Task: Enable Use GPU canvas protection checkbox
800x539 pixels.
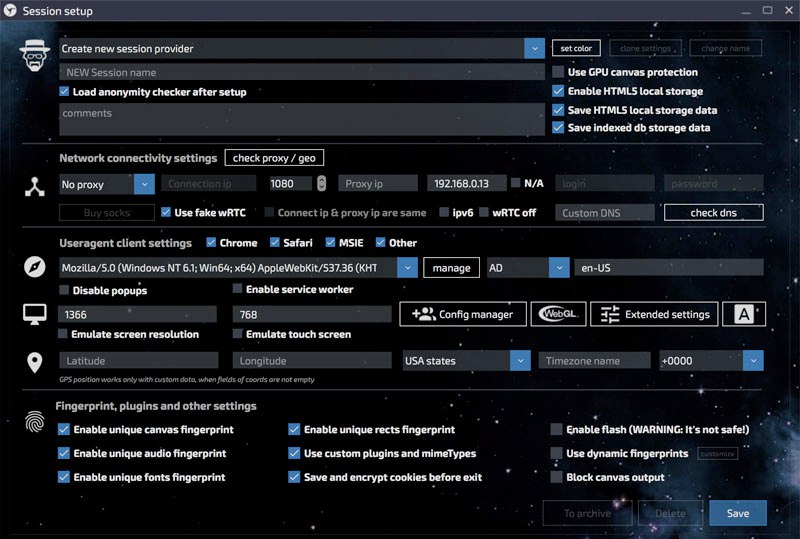Action: pyautogui.click(x=559, y=72)
